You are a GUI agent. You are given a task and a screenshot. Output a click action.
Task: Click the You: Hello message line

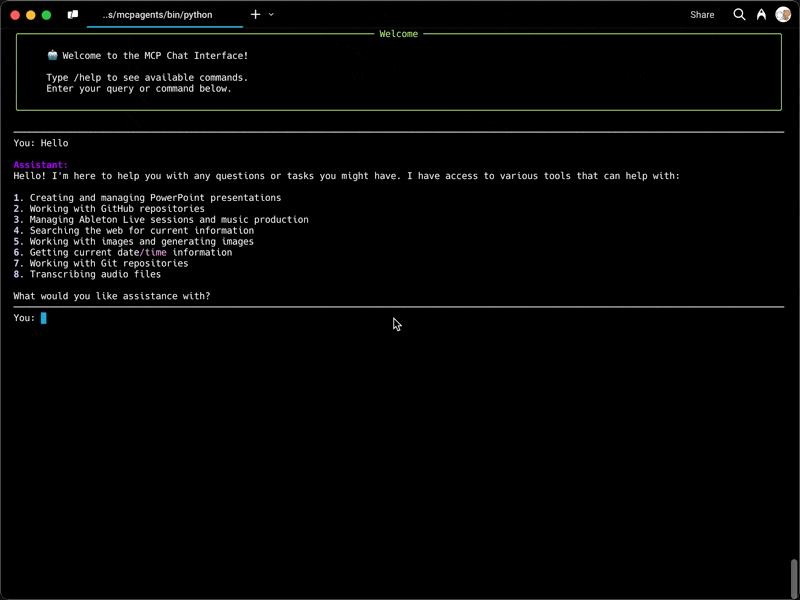(41, 143)
